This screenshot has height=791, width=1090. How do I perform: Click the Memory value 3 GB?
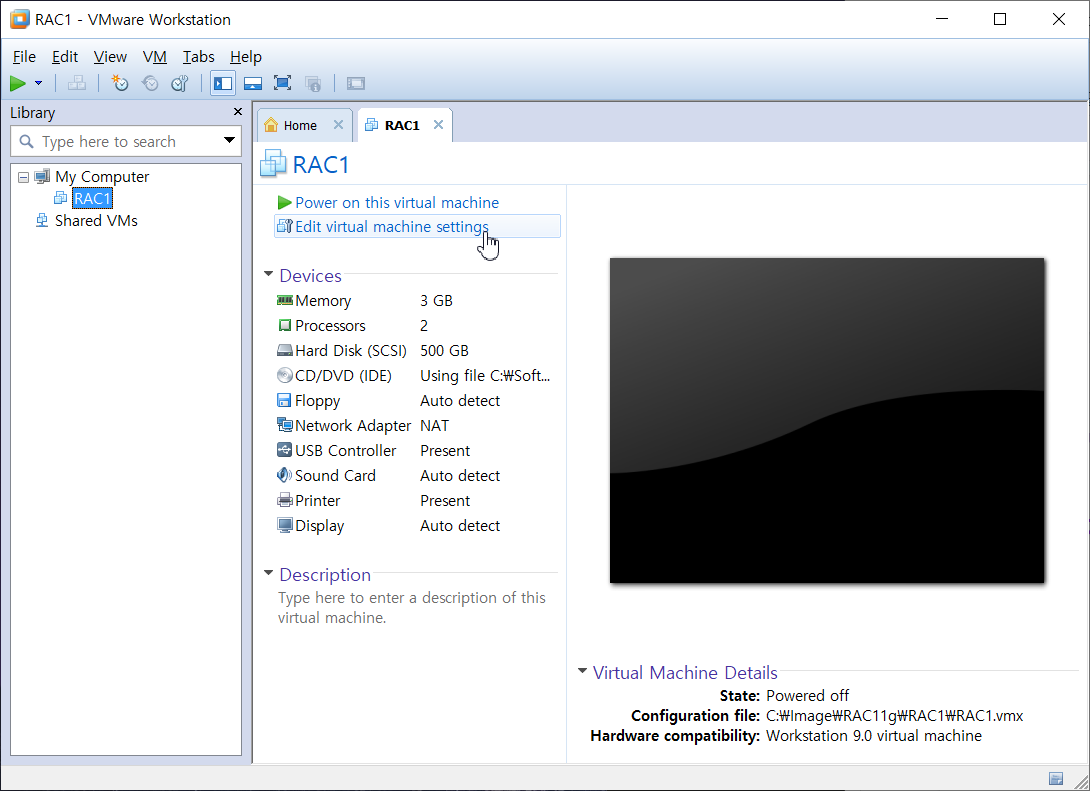(436, 301)
